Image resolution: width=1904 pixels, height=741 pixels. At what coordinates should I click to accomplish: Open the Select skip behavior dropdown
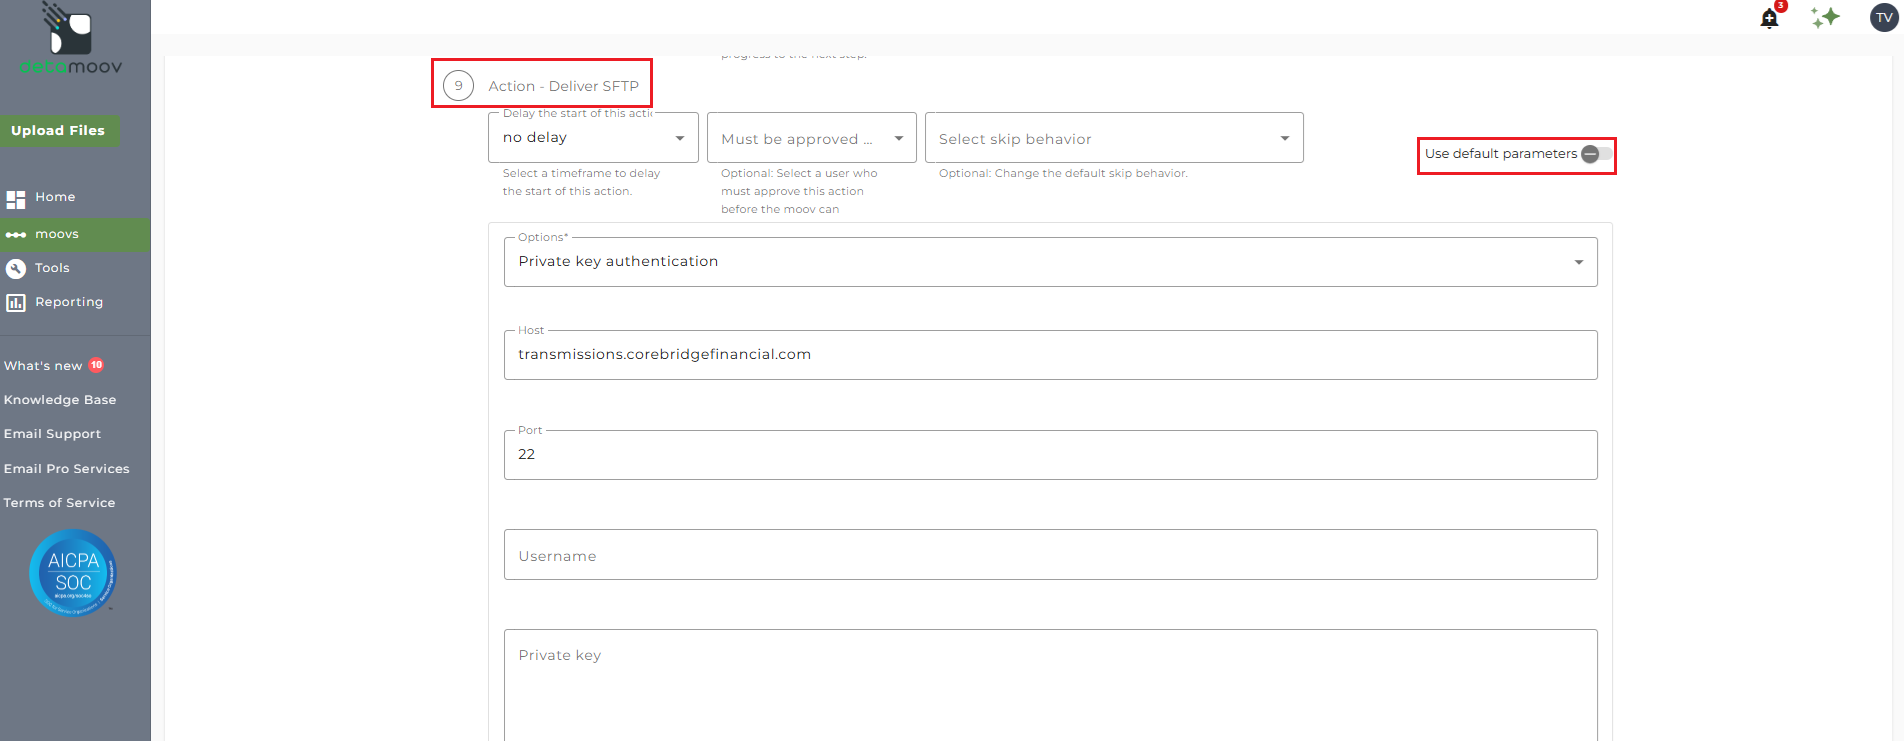coord(1113,139)
